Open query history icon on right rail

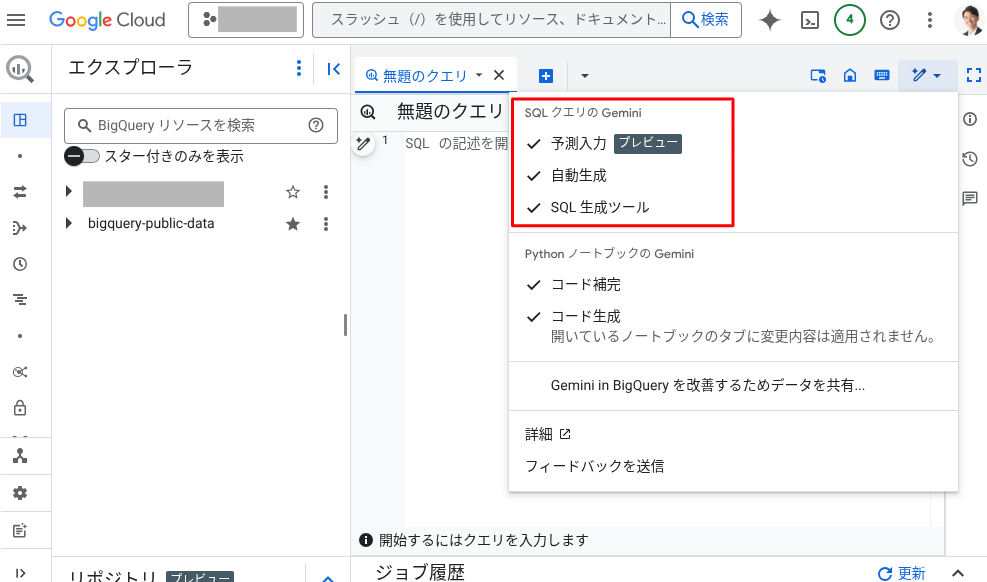(x=970, y=159)
